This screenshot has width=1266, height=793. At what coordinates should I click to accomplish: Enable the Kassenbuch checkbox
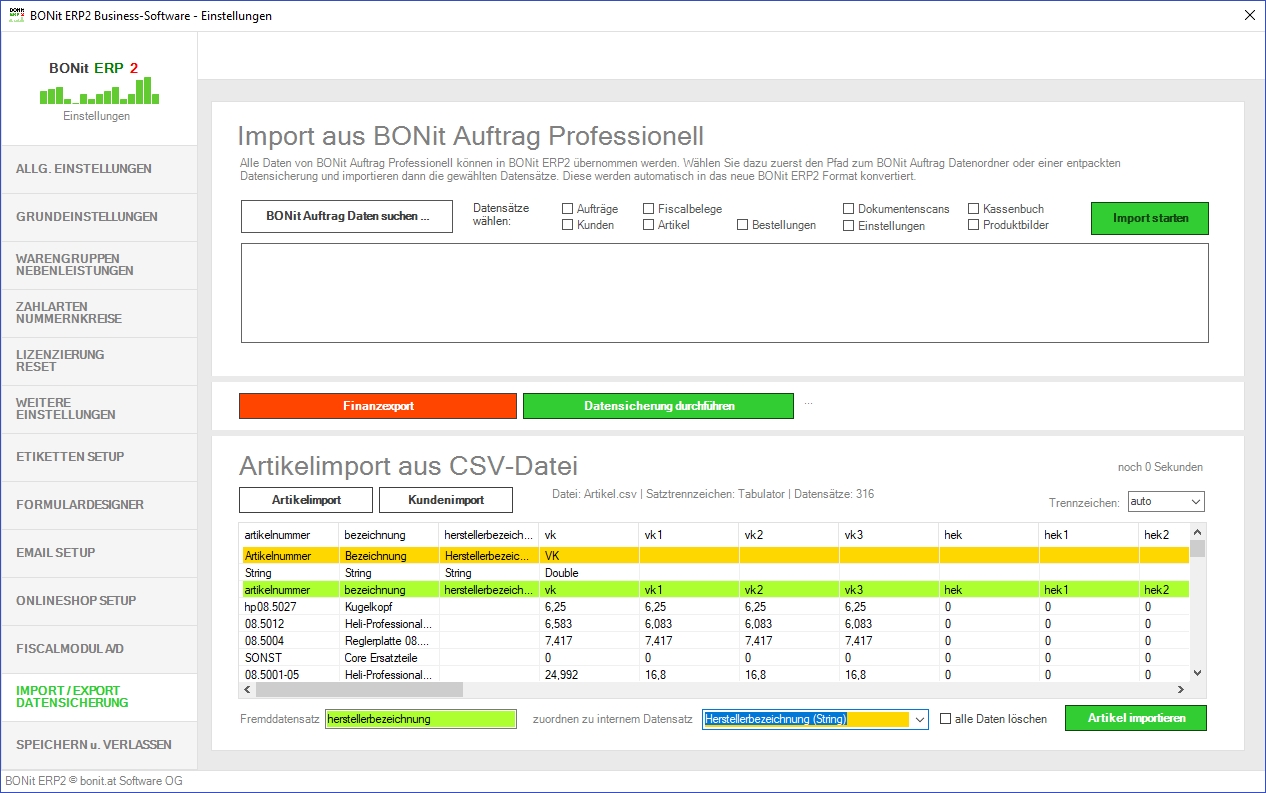[974, 209]
